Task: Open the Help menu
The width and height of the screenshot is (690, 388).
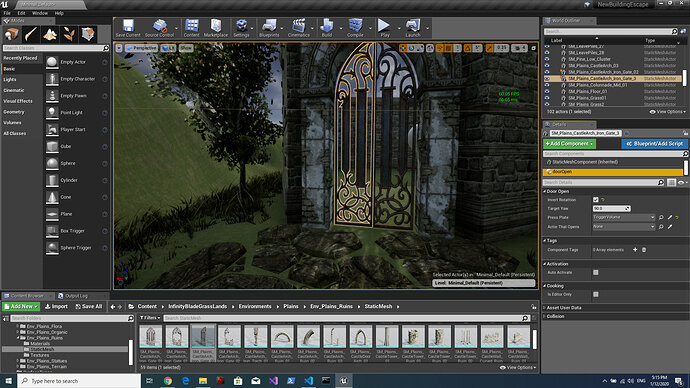Action: tap(59, 13)
